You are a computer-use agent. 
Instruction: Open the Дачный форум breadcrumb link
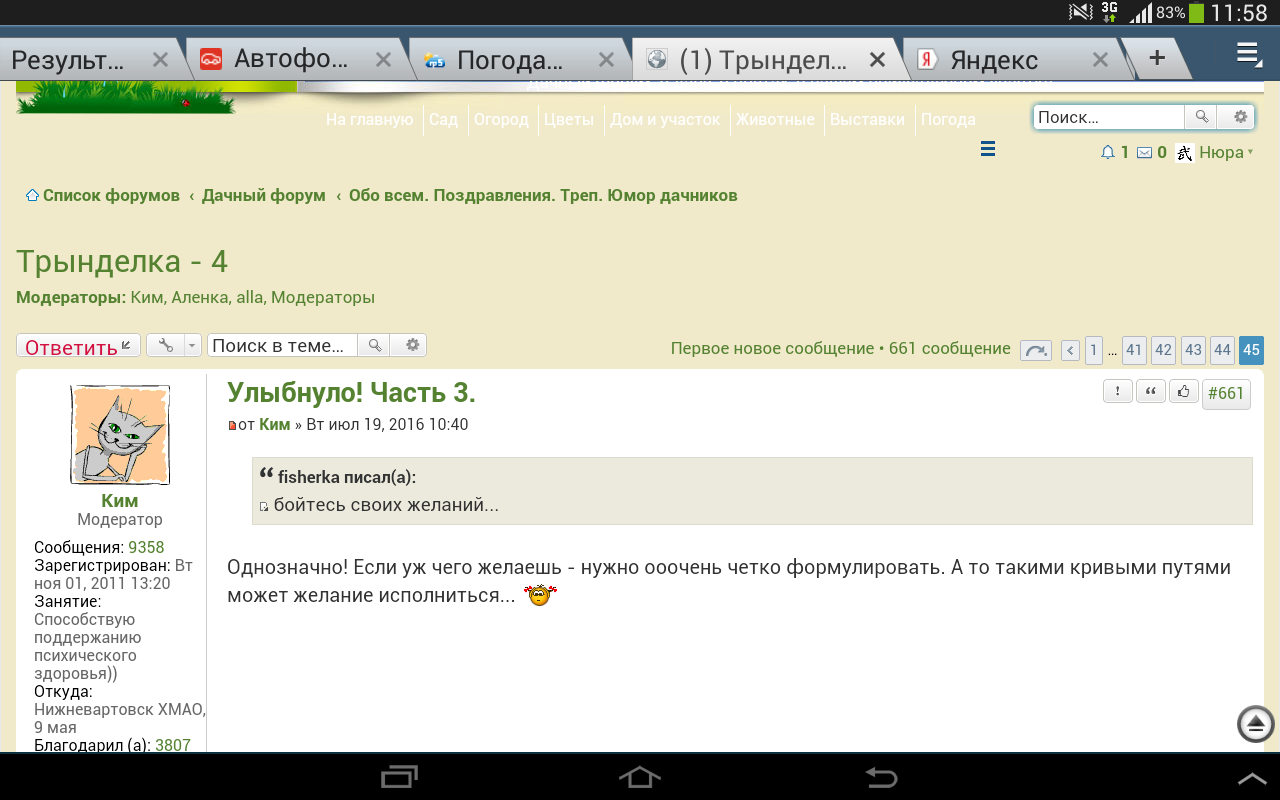(x=263, y=195)
